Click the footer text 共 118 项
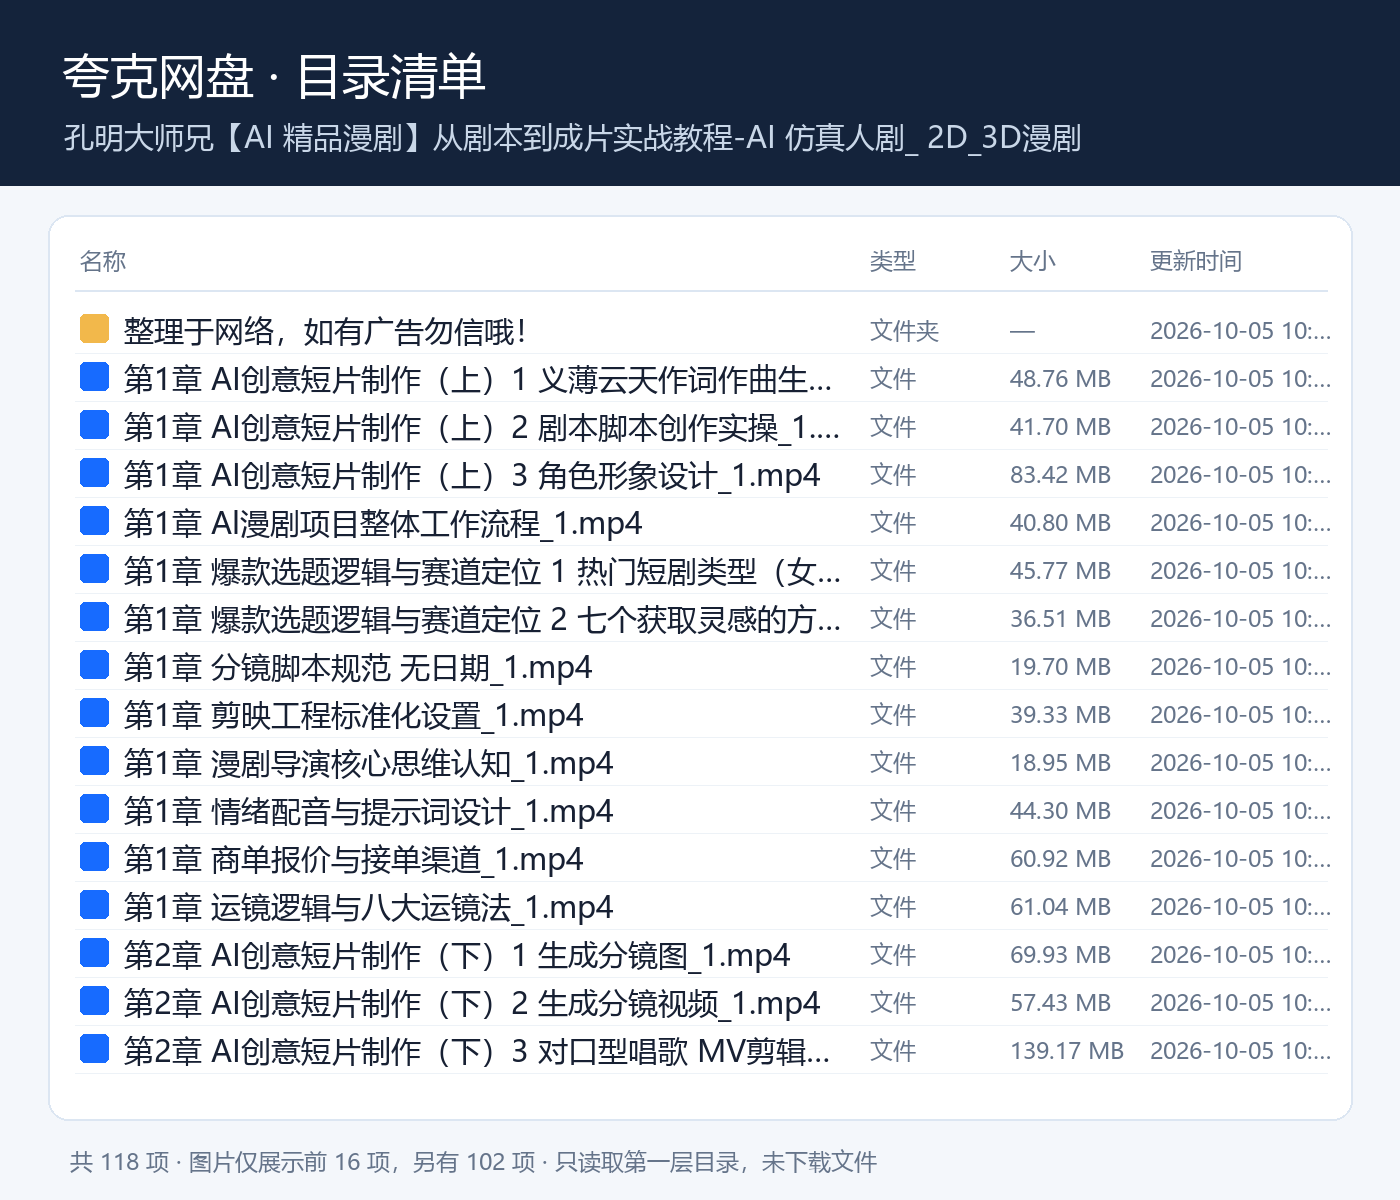The width and height of the screenshot is (1400, 1200). (x=120, y=1162)
